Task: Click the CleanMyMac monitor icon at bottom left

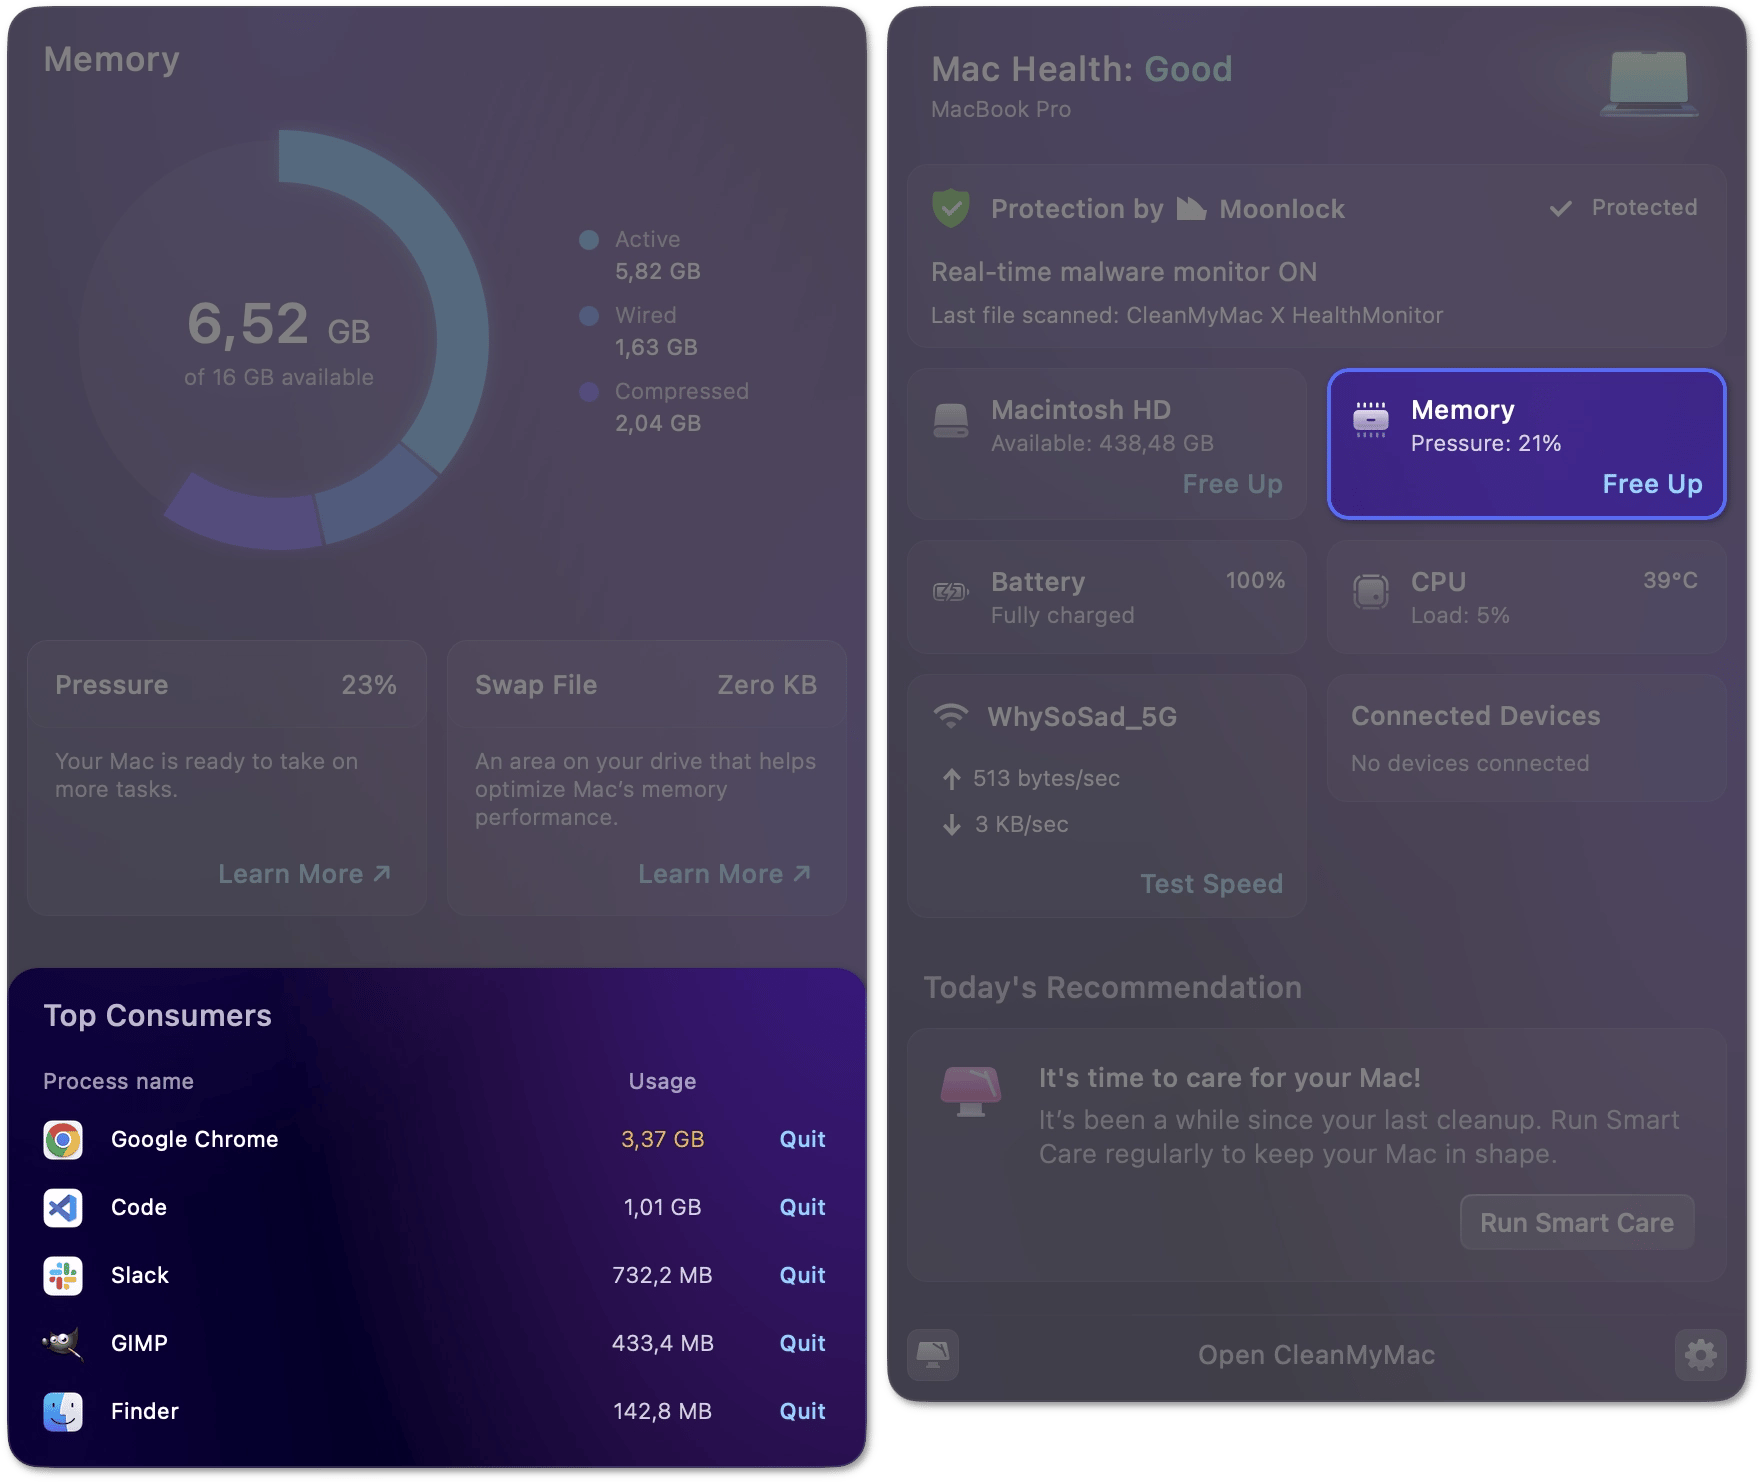Action: 933,1355
